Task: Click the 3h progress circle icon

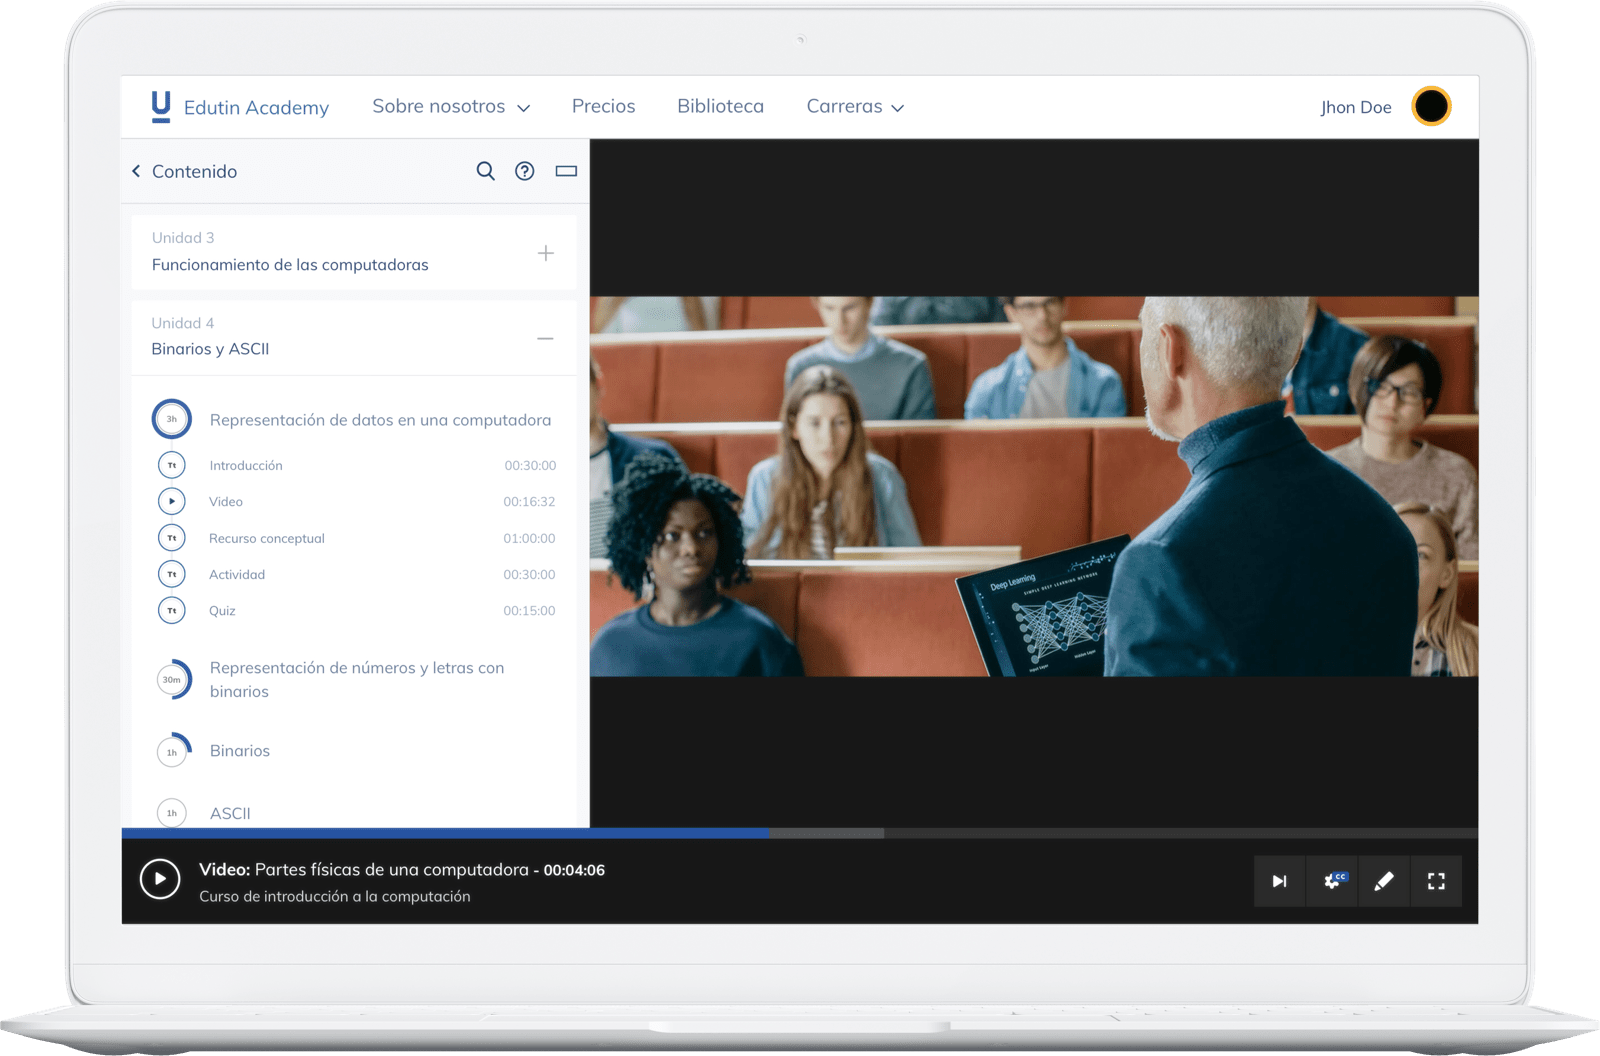Action: point(172,419)
